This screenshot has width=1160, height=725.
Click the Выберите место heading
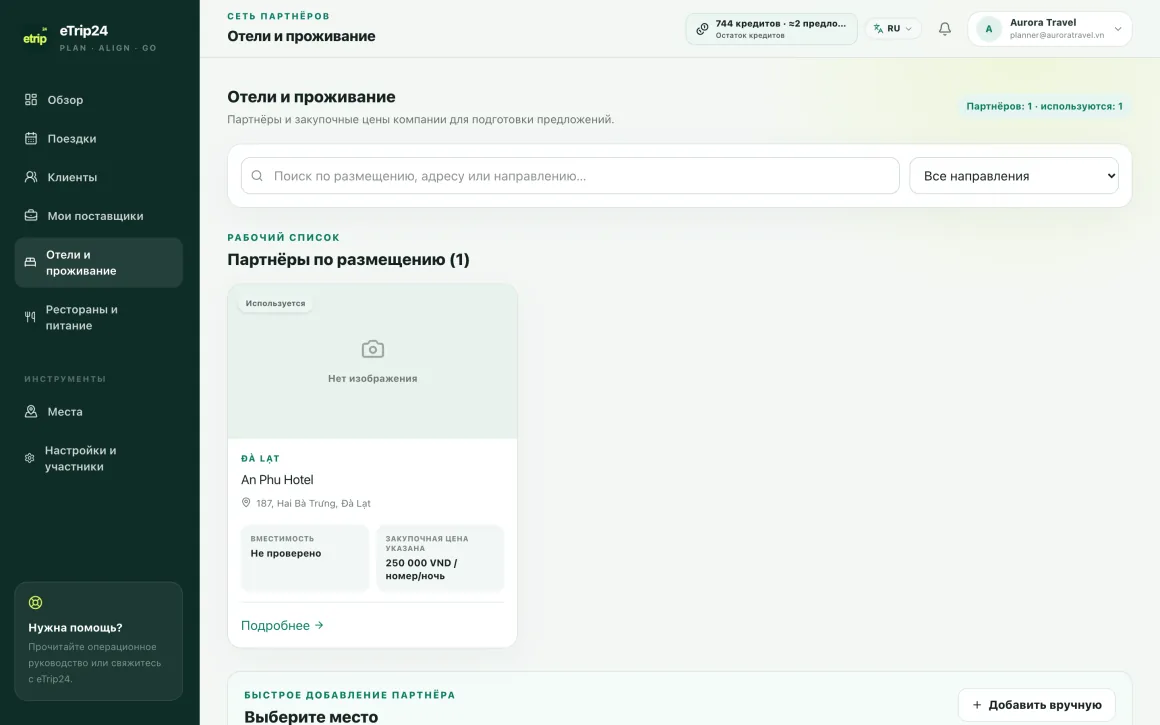click(x=311, y=716)
